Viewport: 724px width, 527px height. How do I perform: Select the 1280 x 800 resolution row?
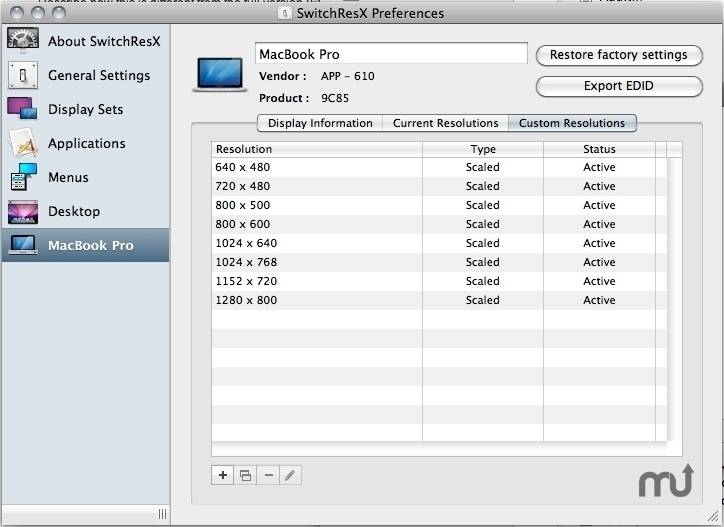coord(439,300)
